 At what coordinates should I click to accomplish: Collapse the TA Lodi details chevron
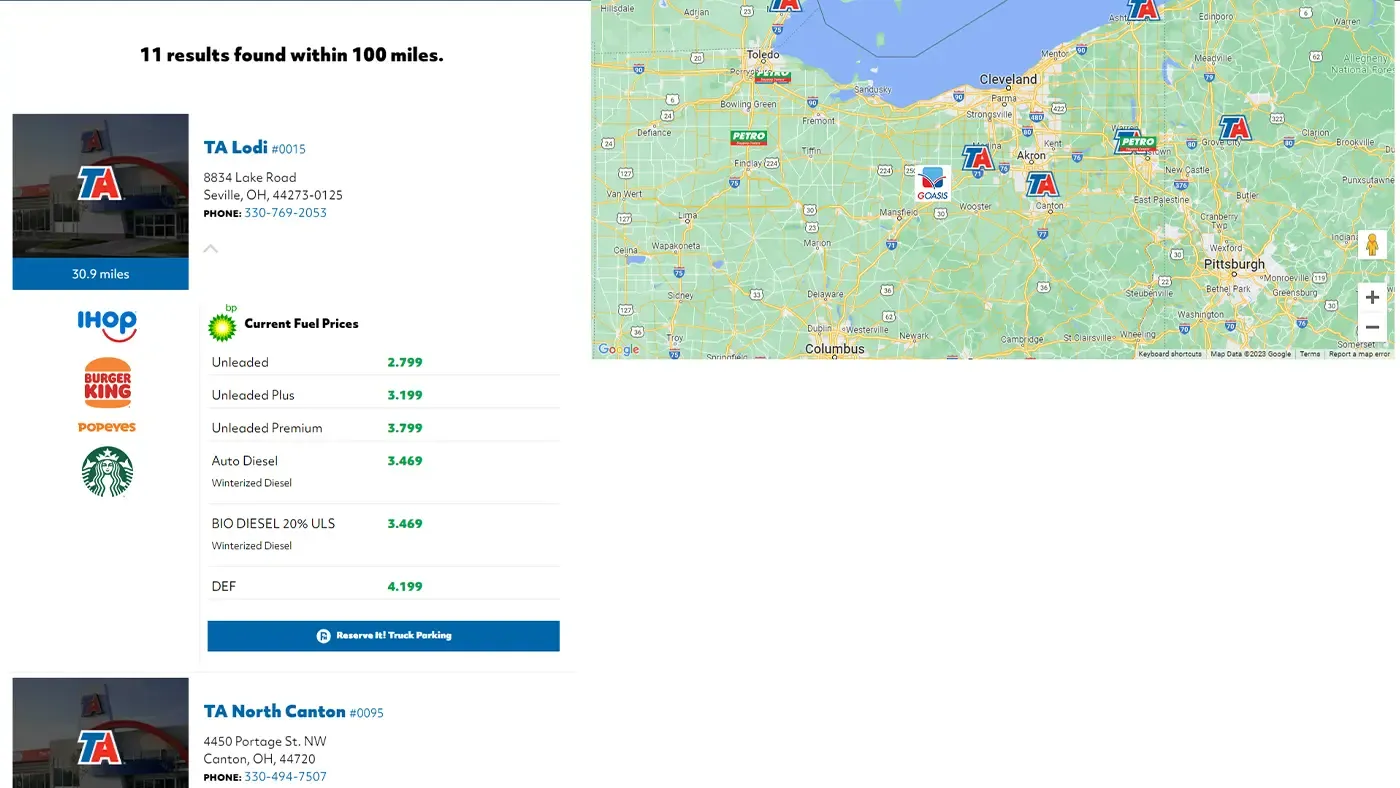[210, 248]
